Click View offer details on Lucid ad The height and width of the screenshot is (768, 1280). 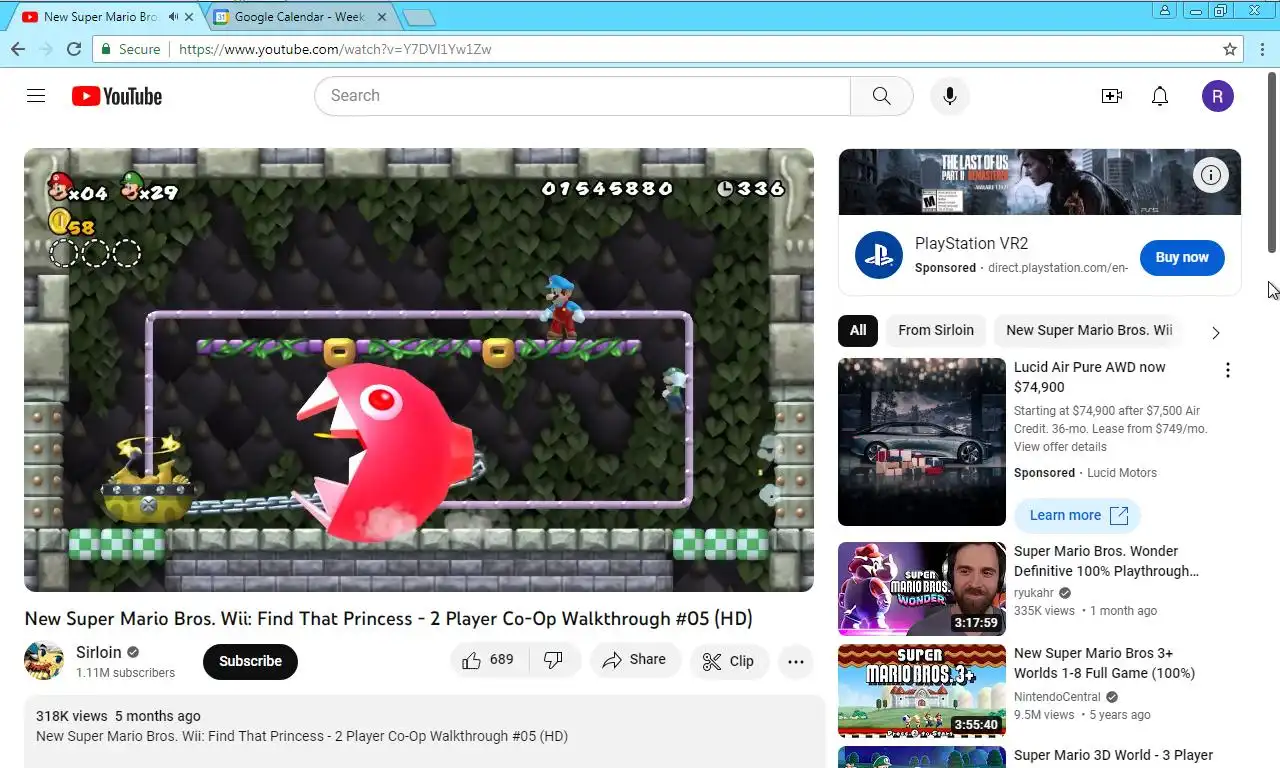1060,446
